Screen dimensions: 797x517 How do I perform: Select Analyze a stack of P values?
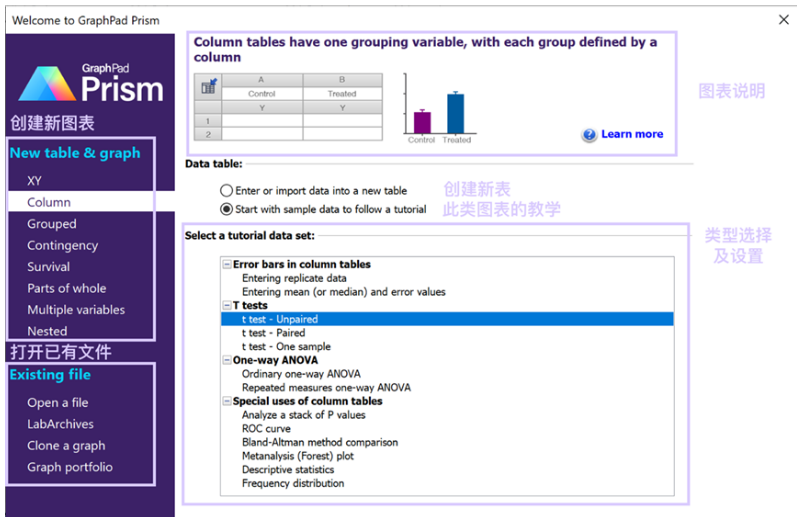click(x=303, y=415)
